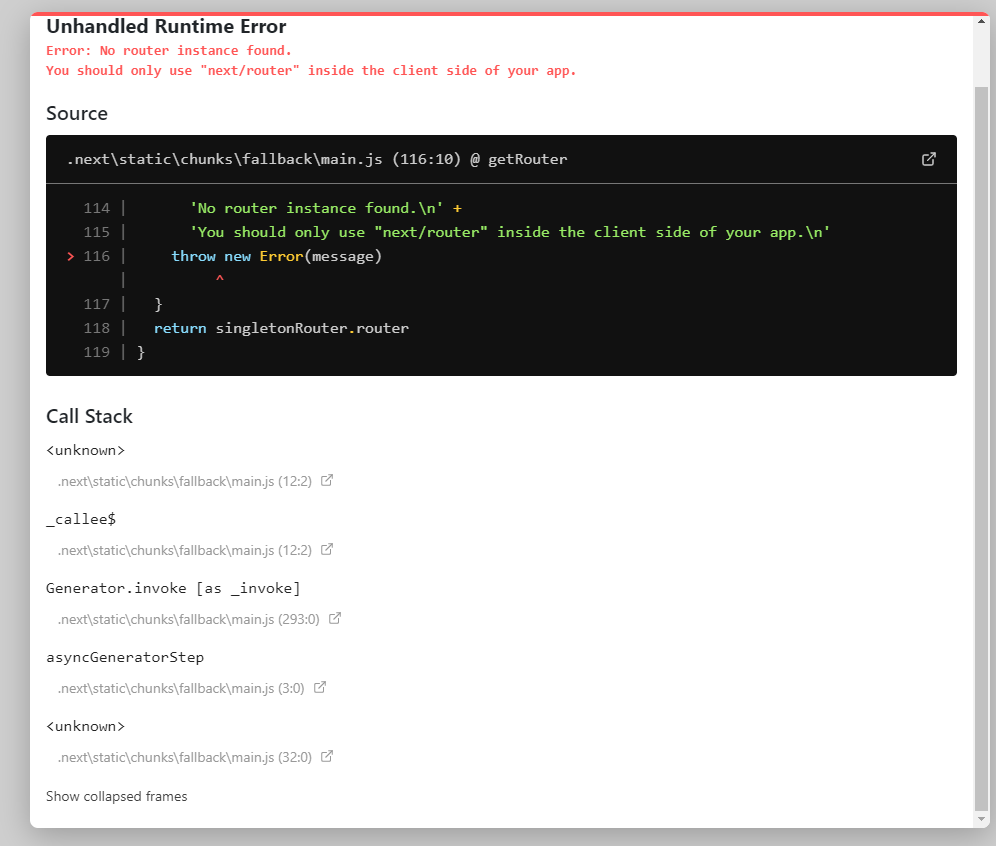The image size is (996, 846).
Task: Click main.js (12:2) path under _callee$
Action: (x=185, y=551)
